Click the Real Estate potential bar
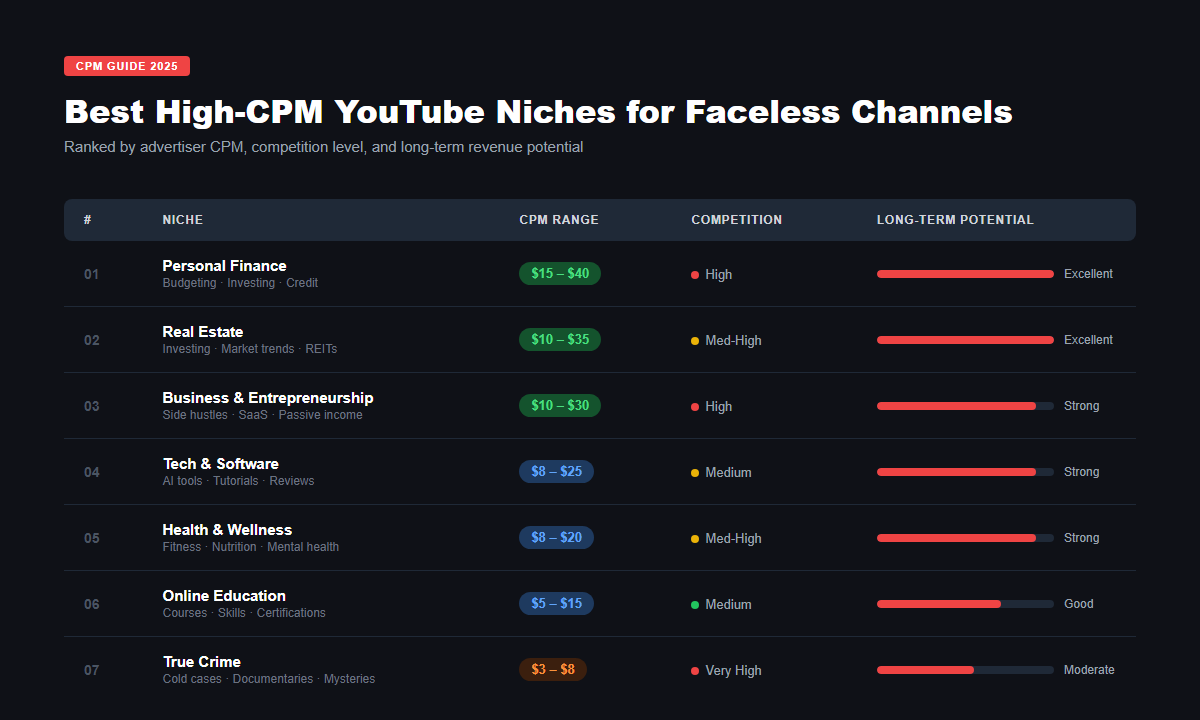The height and width of the screenshot is (720, 1200). pyautogui.click(x=965, y=340)
